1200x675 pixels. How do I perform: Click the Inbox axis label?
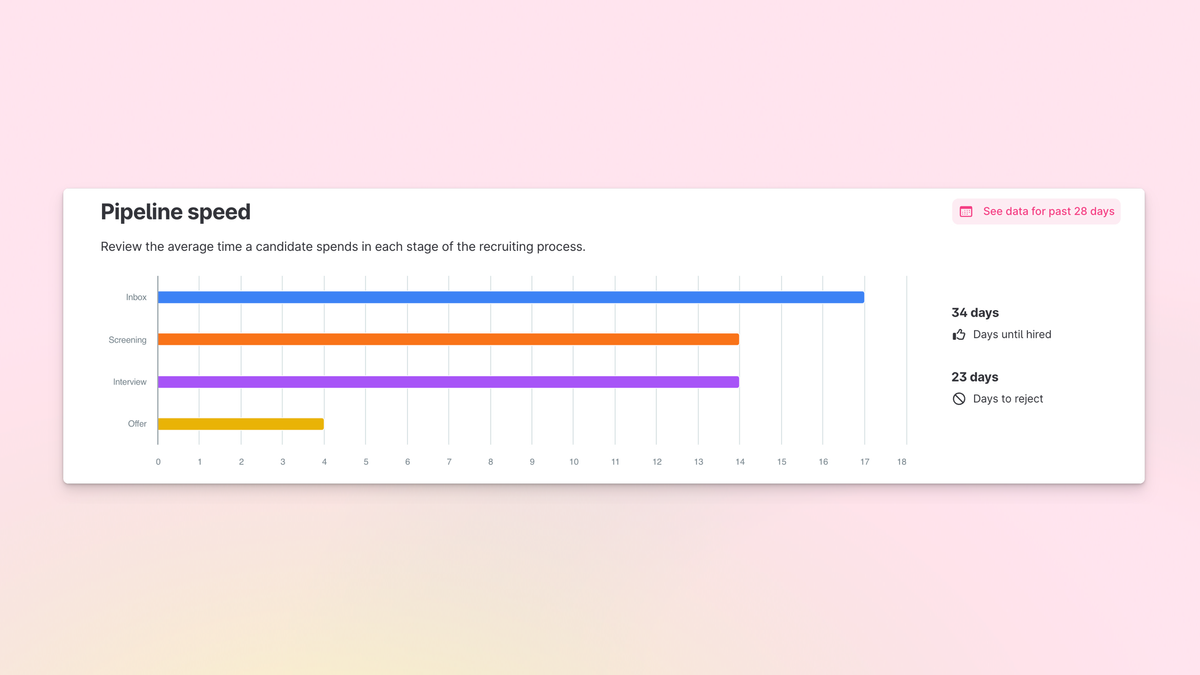pyautogui.click(x=136, y=298)
